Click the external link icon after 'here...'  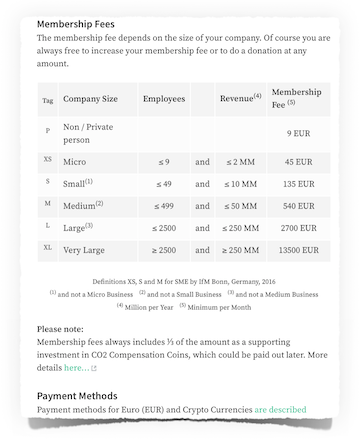[x=94, y=369]
